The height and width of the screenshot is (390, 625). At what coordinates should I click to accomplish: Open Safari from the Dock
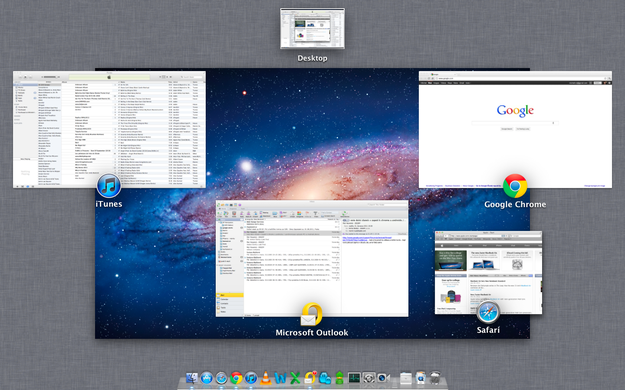pyautogui.click(x=221, y=378)
